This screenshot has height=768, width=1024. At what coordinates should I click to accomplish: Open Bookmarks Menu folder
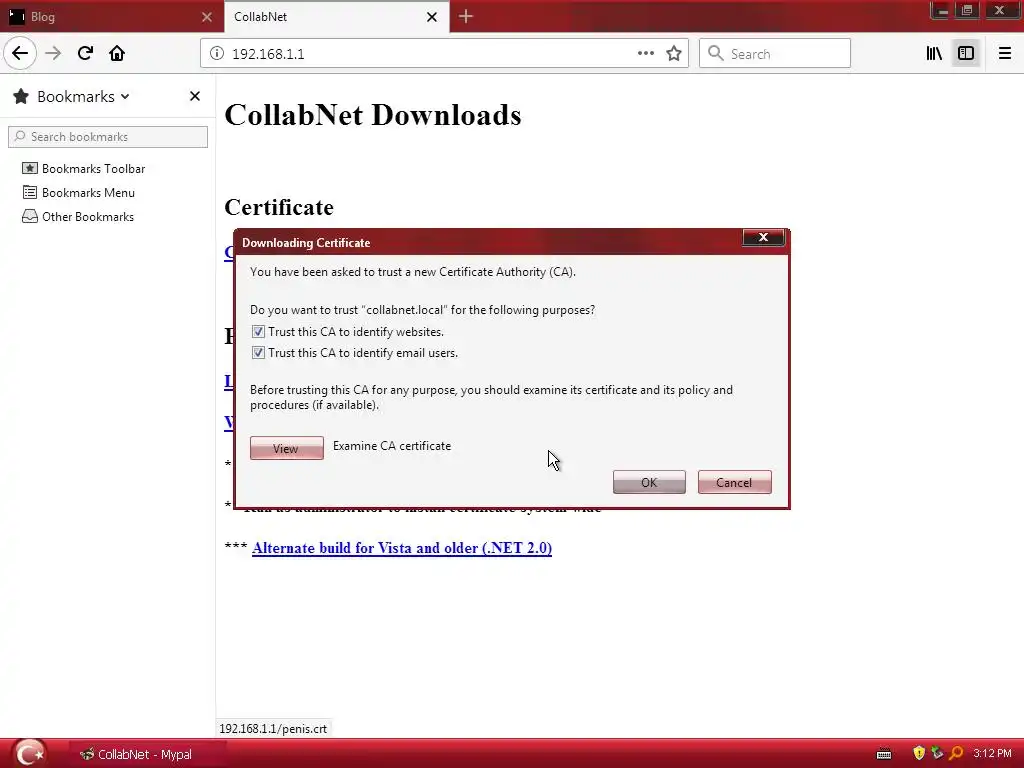(x=78, y=193)
